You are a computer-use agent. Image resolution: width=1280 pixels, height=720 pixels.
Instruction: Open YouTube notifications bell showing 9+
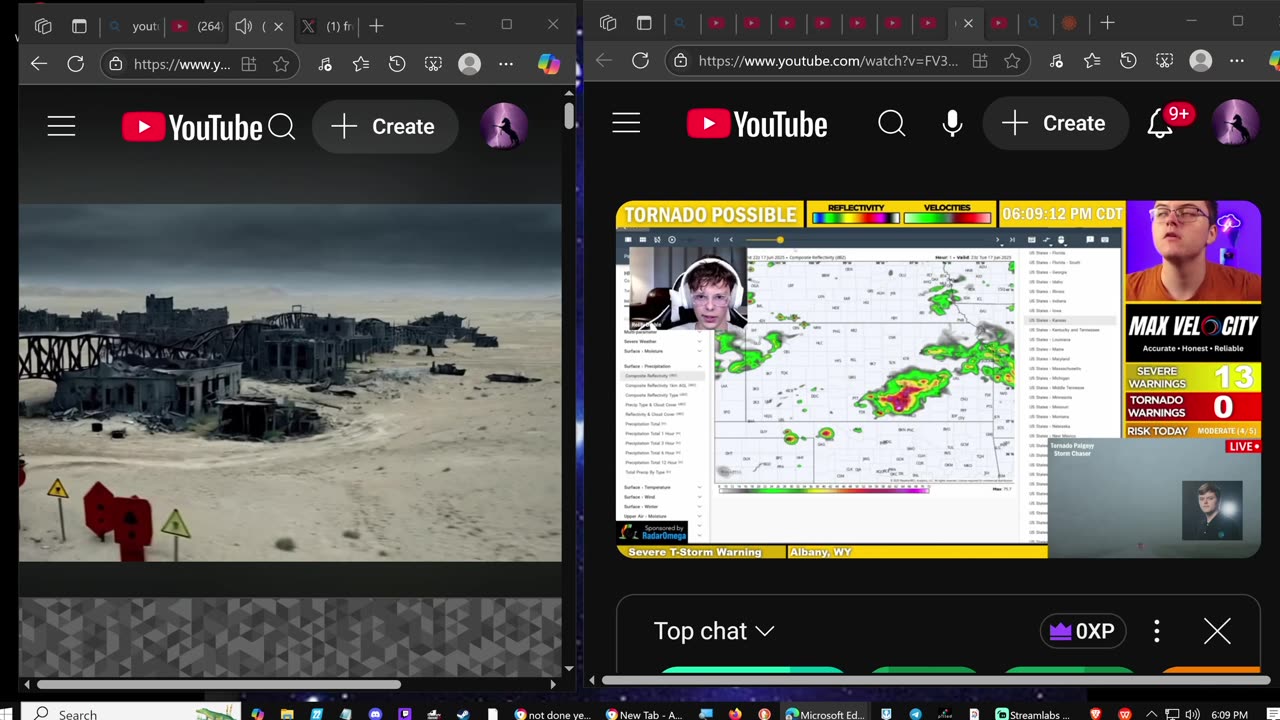(x=1160, y=123)
